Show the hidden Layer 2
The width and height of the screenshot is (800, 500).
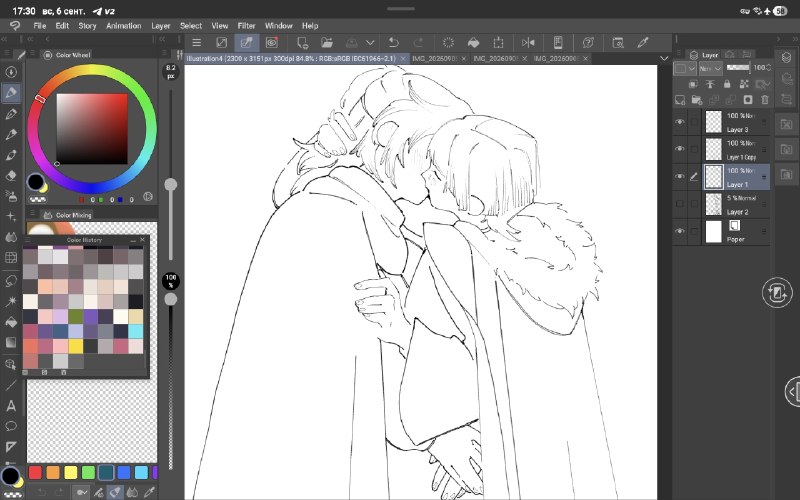tap(679, 204)
